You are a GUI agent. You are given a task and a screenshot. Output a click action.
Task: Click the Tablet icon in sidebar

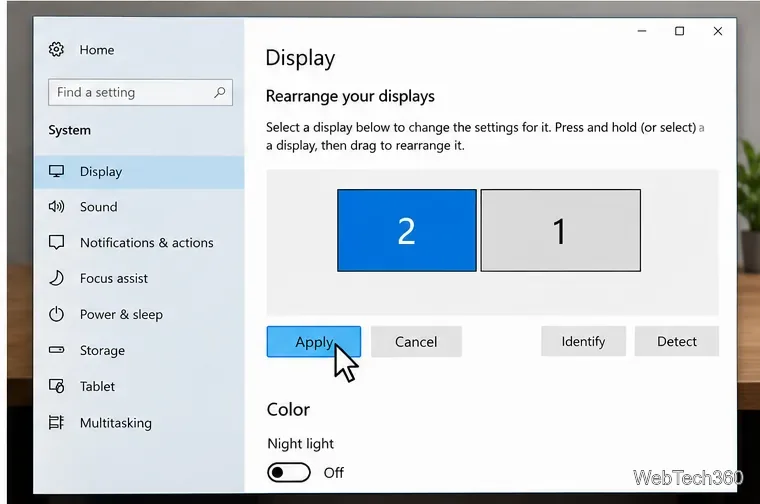[x=56, y=386]
